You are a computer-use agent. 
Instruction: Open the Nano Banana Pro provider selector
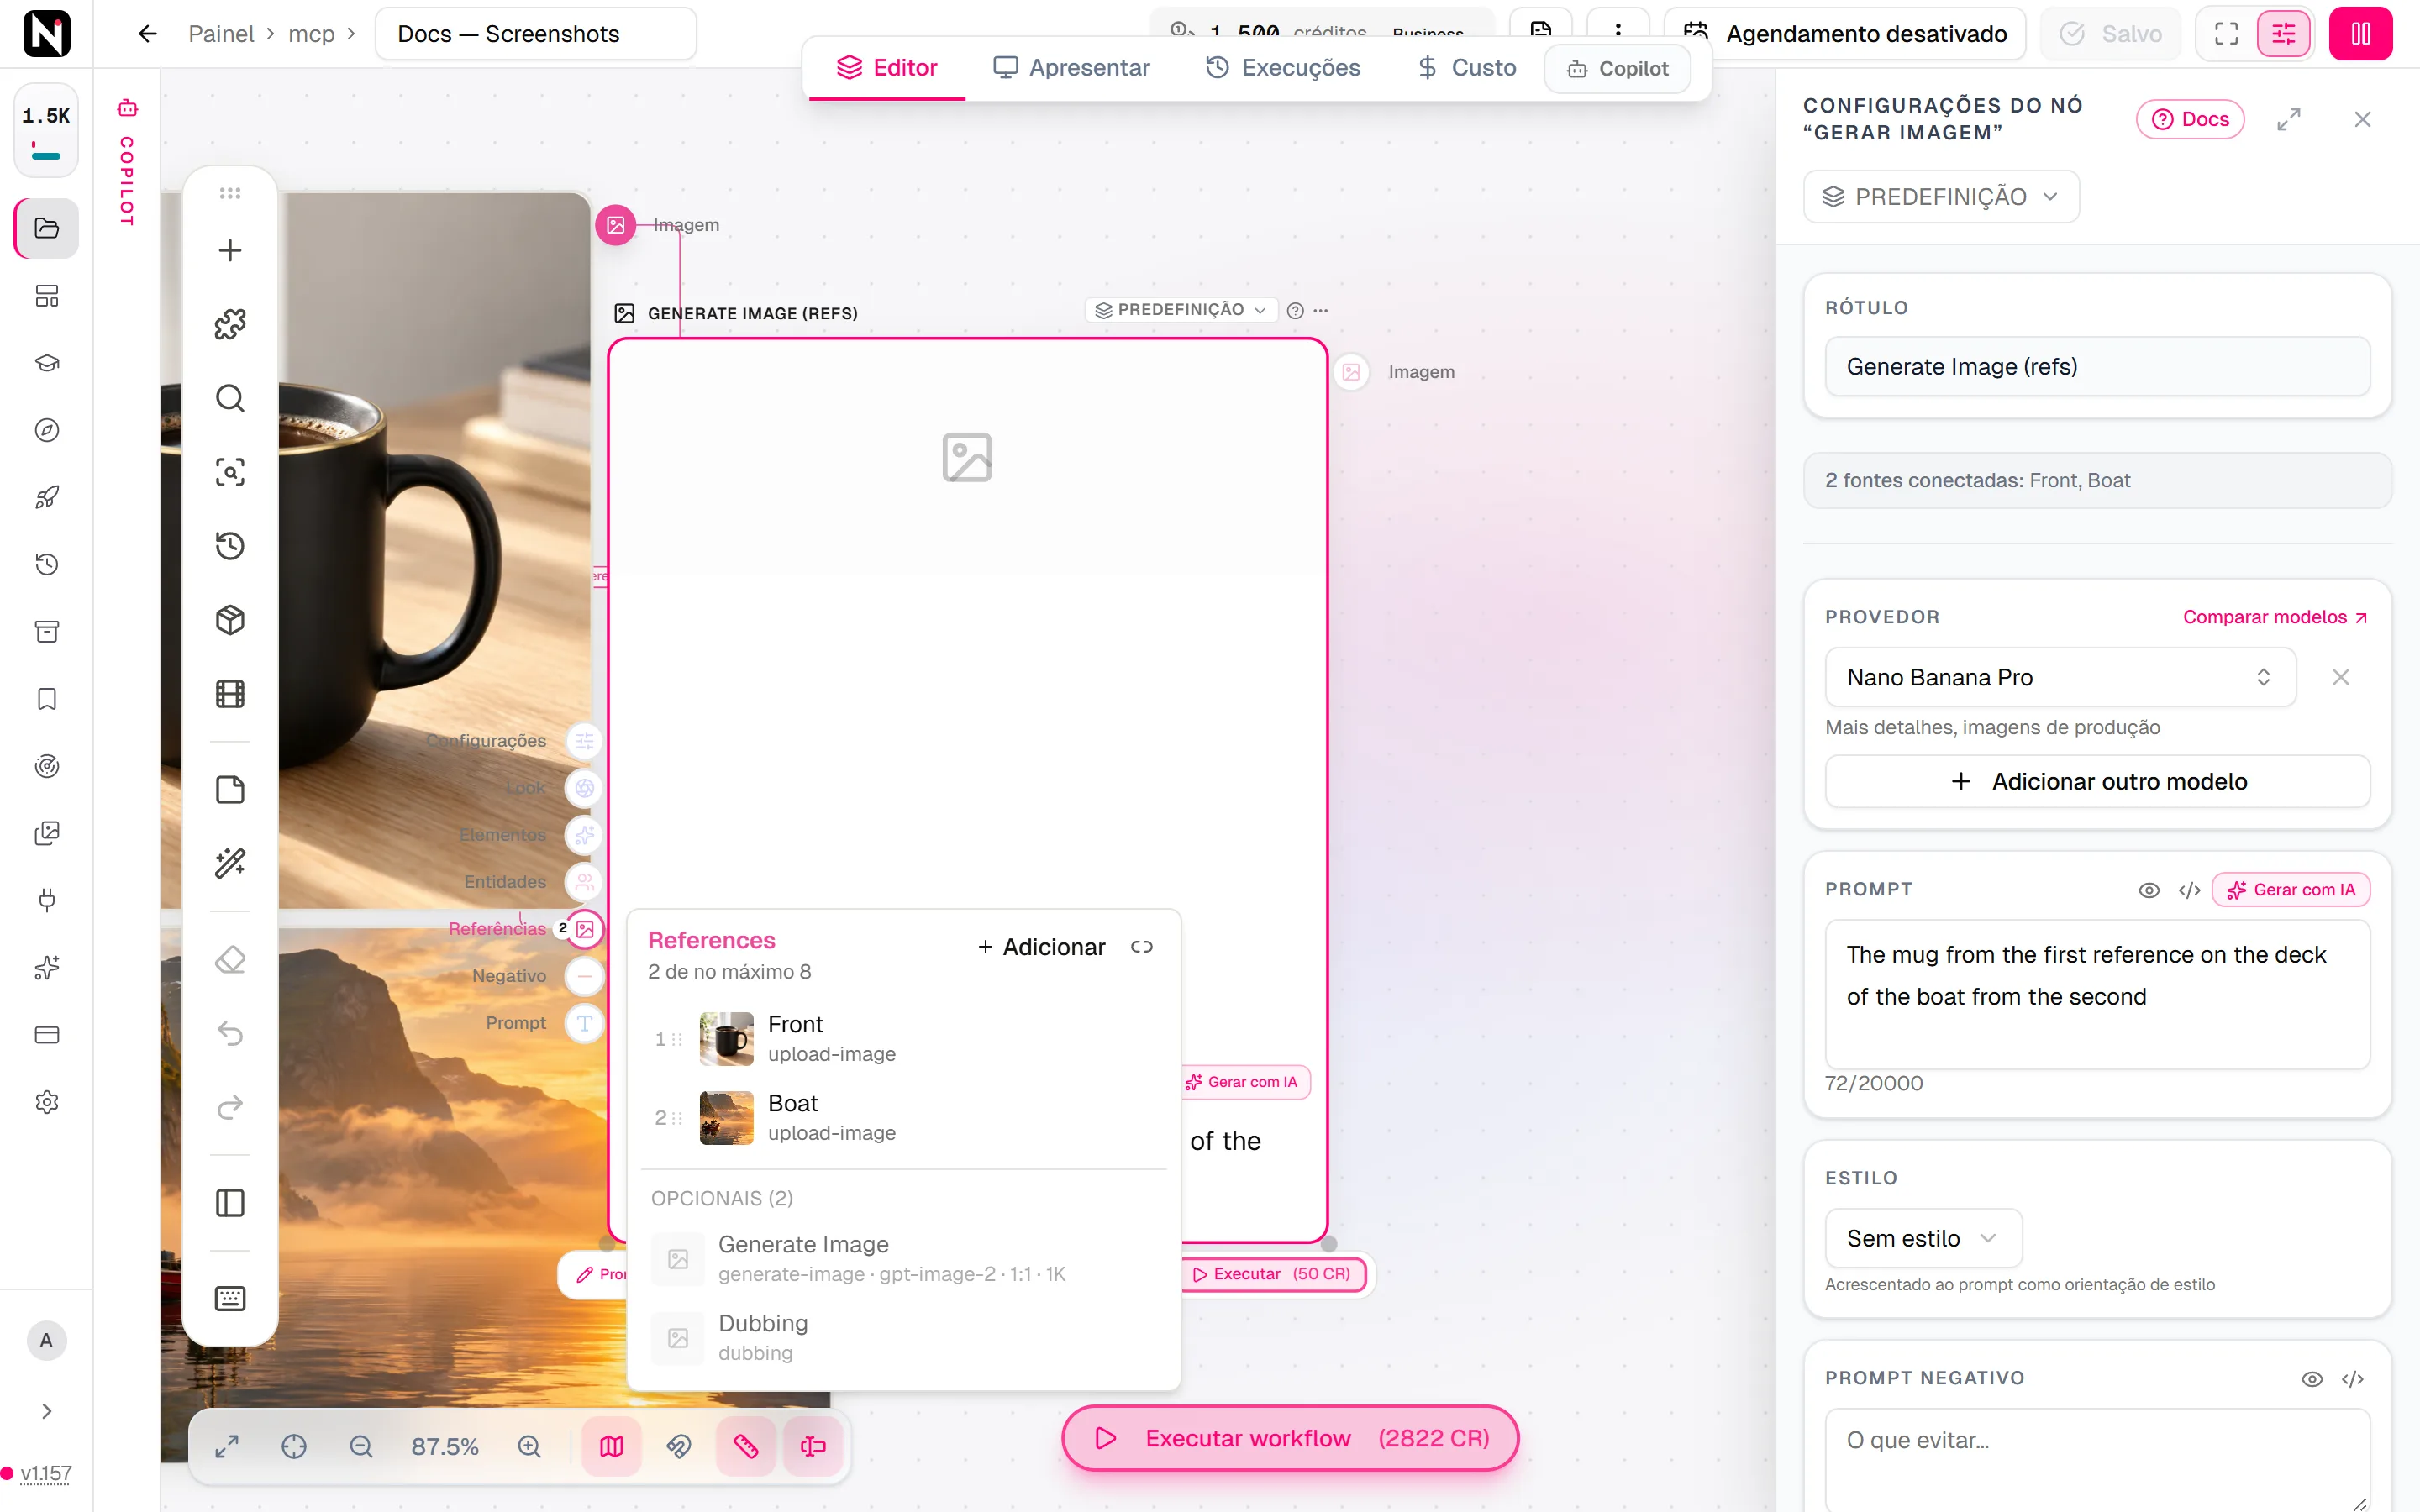click(x=2060, y=677)
